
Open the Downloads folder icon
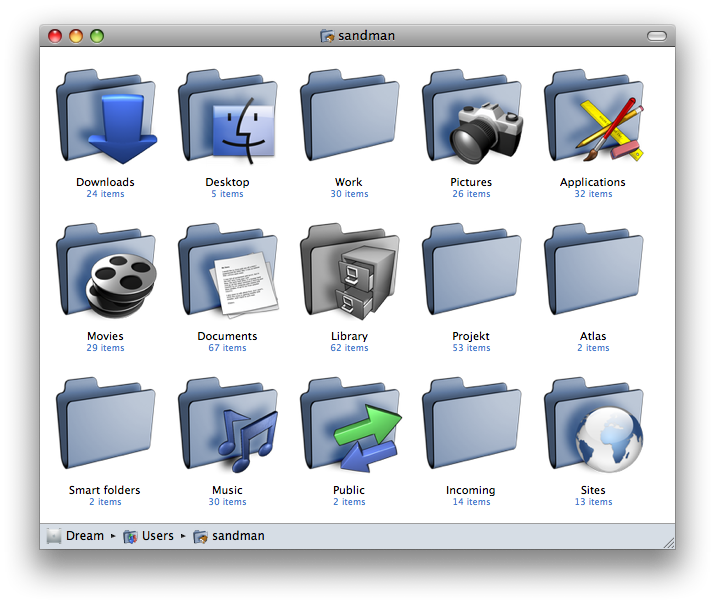[x=106, y=120]
